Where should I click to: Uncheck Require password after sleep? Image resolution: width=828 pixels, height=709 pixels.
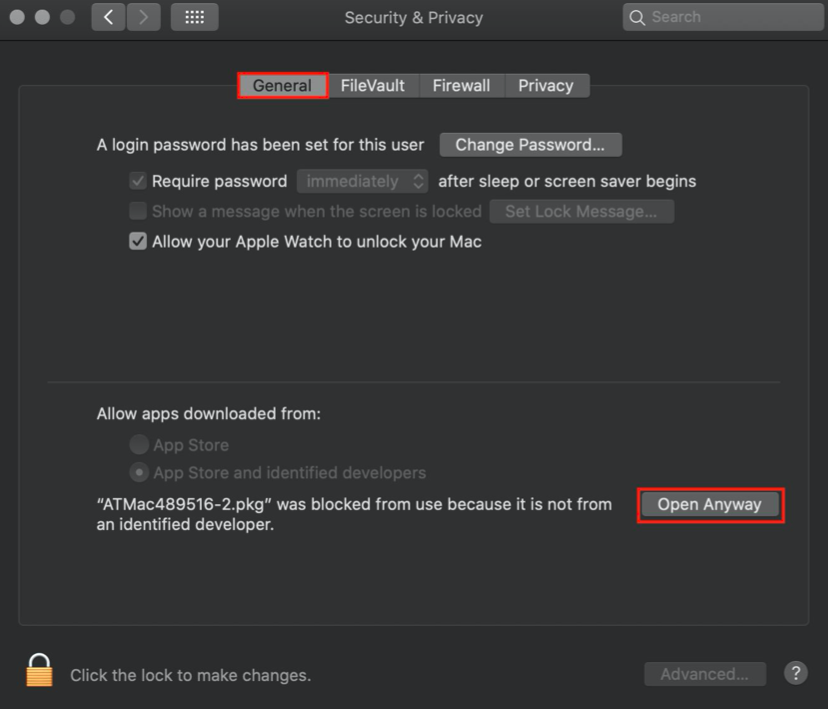coord(137,181)
